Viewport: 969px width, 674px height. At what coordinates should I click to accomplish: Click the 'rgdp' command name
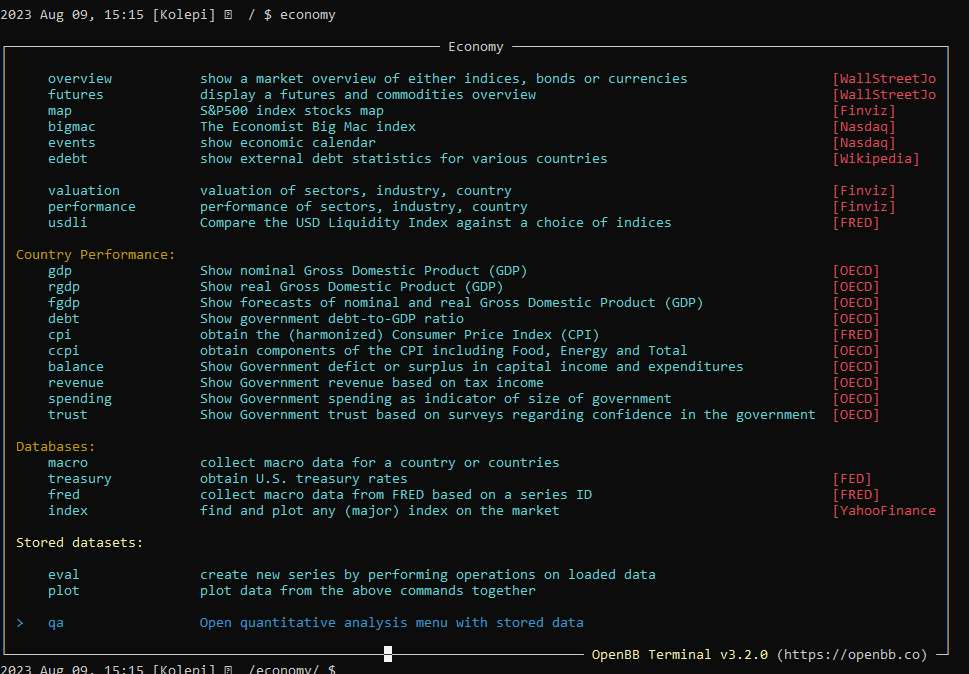tap(64, 287)
